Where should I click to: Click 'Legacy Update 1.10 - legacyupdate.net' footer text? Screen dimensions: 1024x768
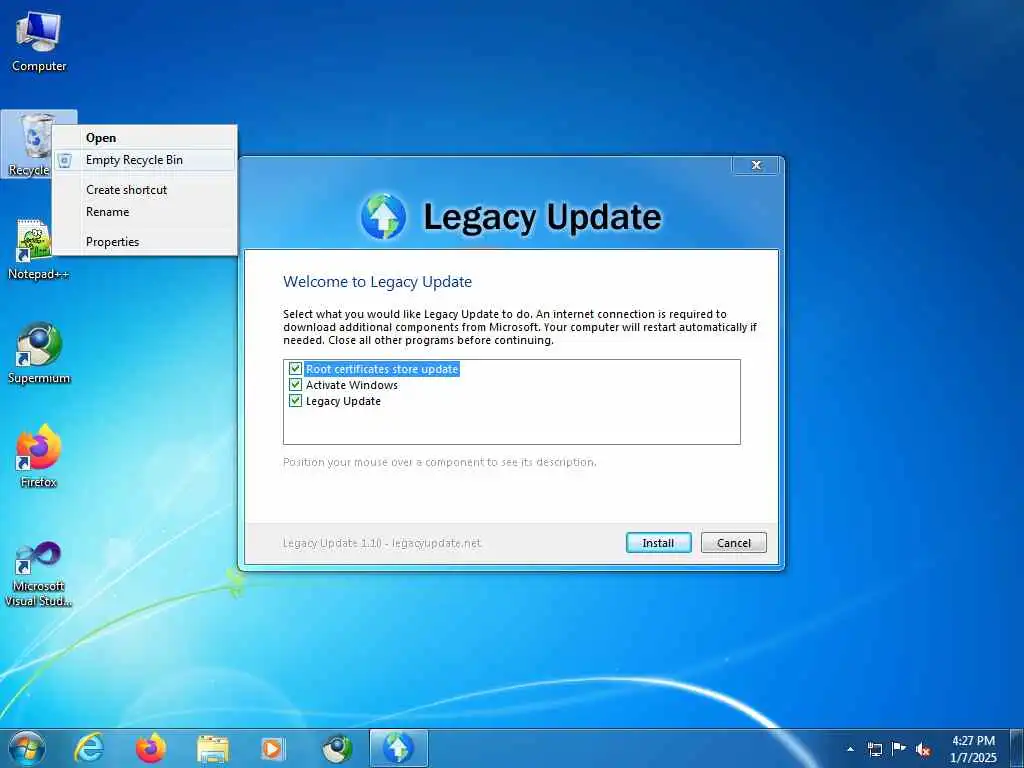(381, 543)
